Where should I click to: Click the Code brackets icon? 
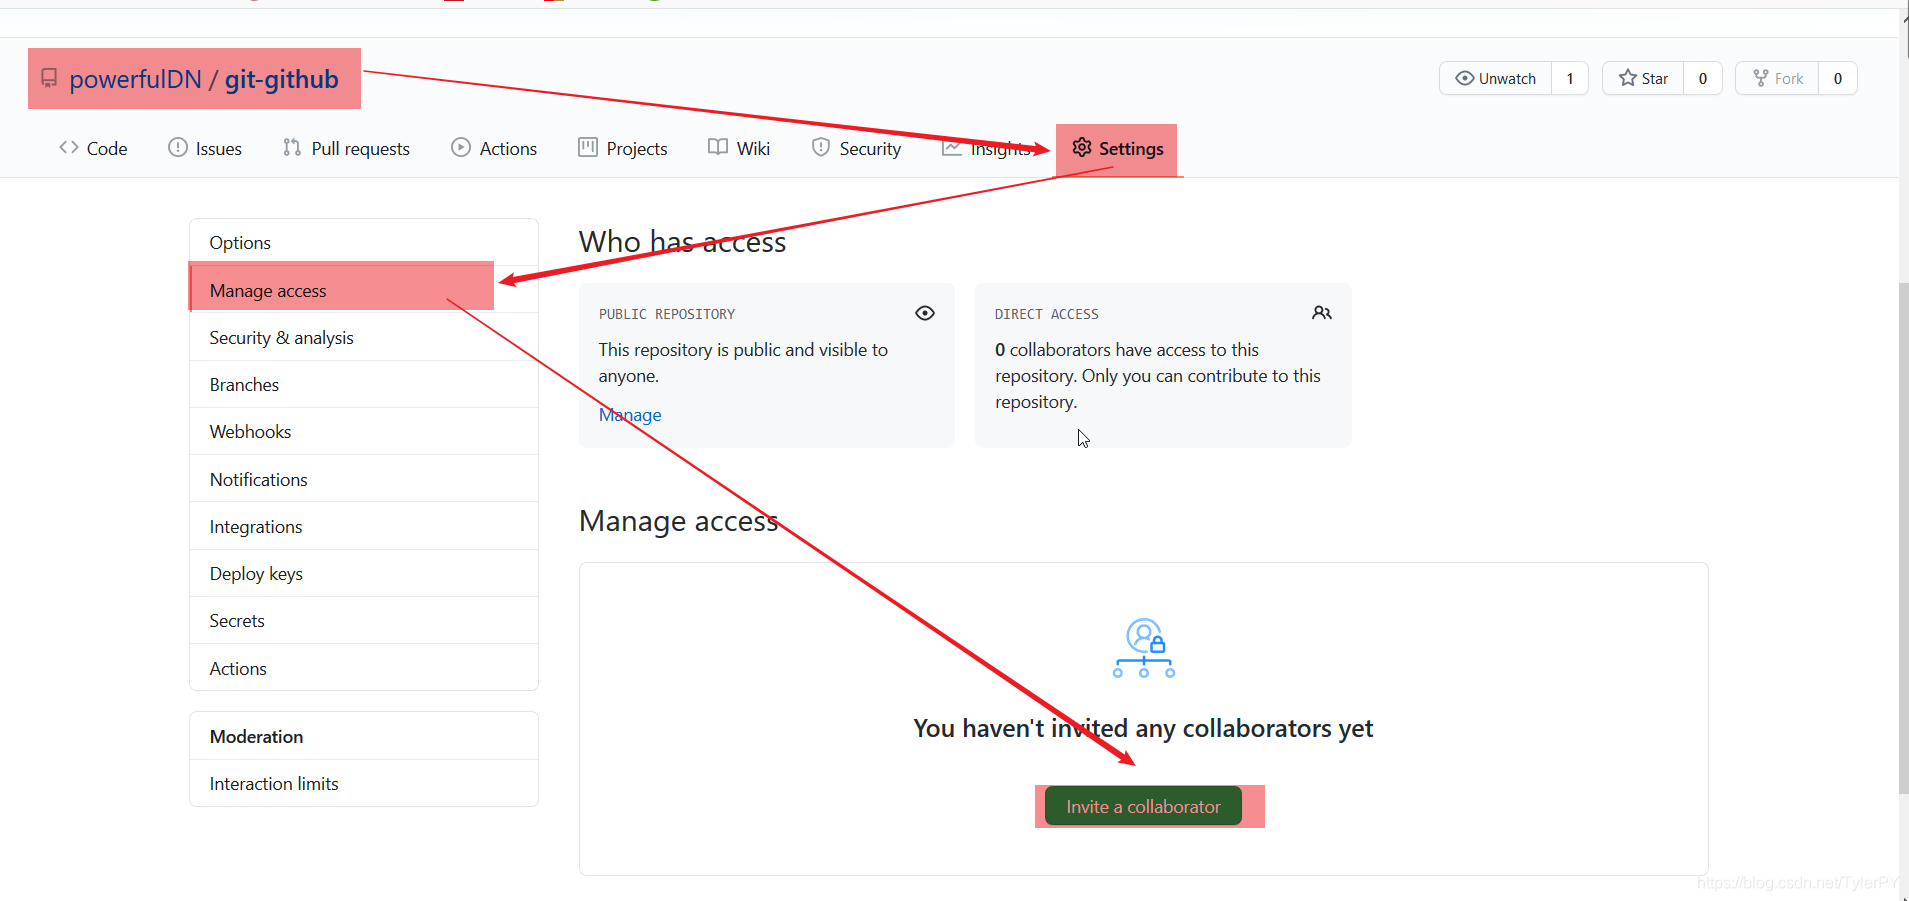pyautogui.click(x=68, y=147)
